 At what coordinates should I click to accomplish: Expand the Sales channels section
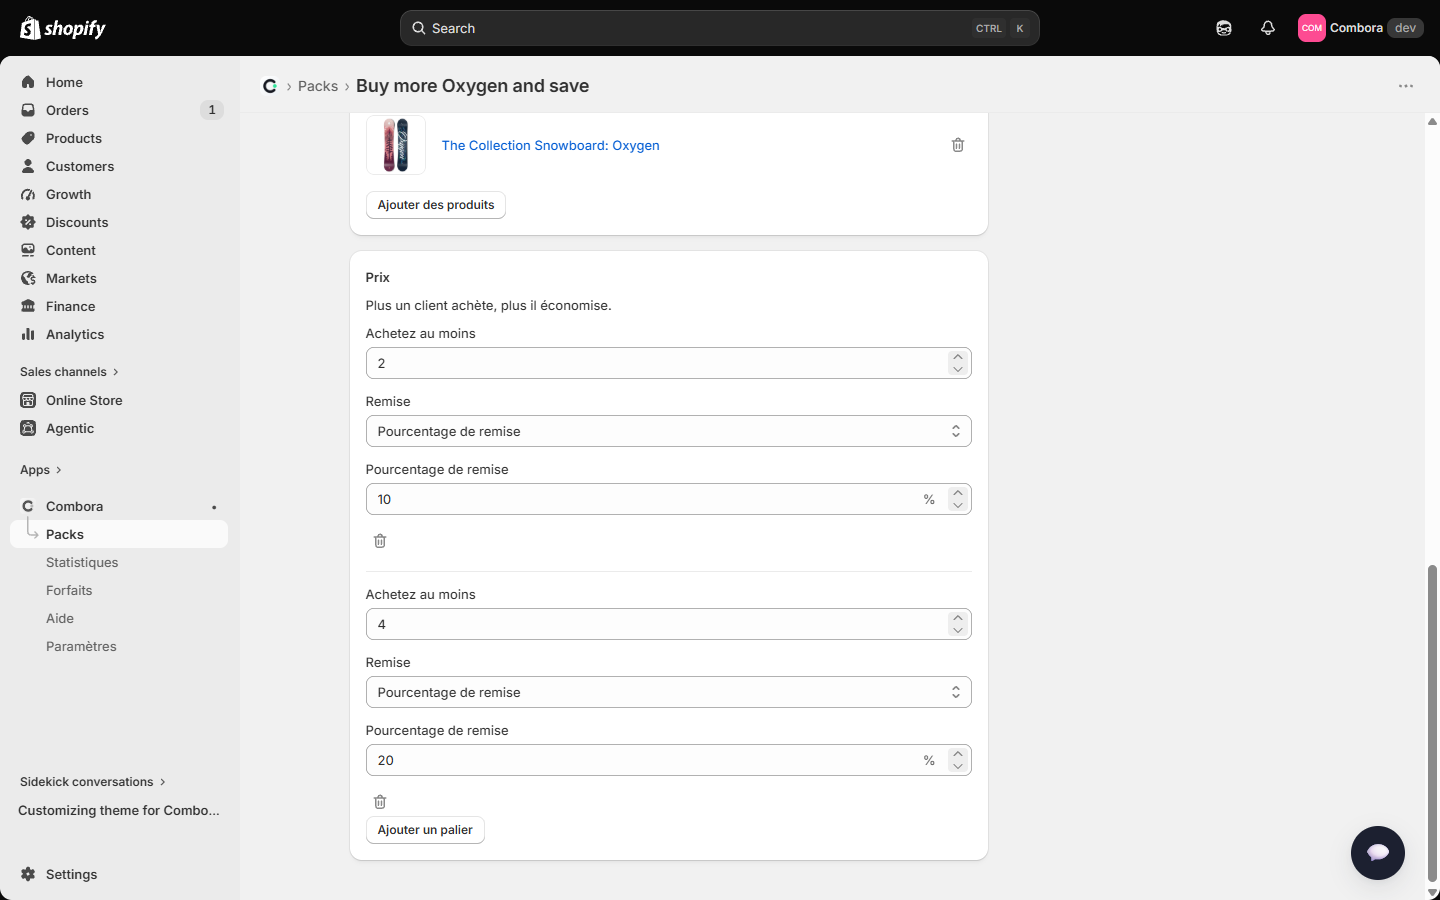coord(69,372)
